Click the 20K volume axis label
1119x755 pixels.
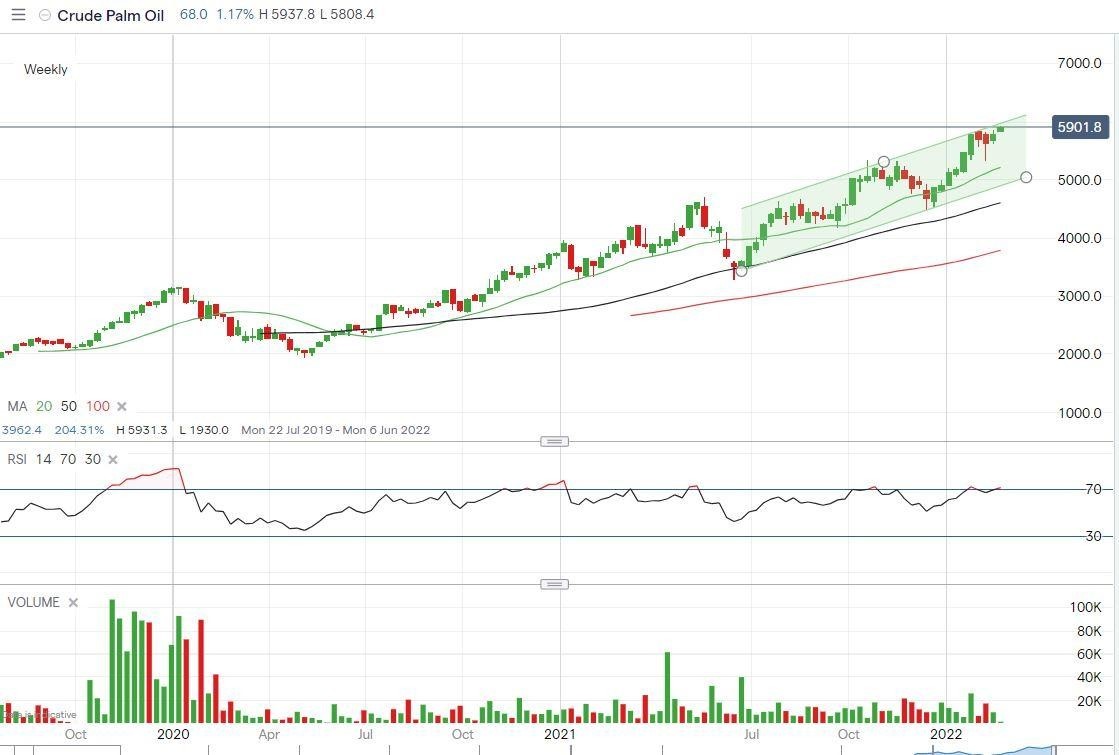[1089, 701]
